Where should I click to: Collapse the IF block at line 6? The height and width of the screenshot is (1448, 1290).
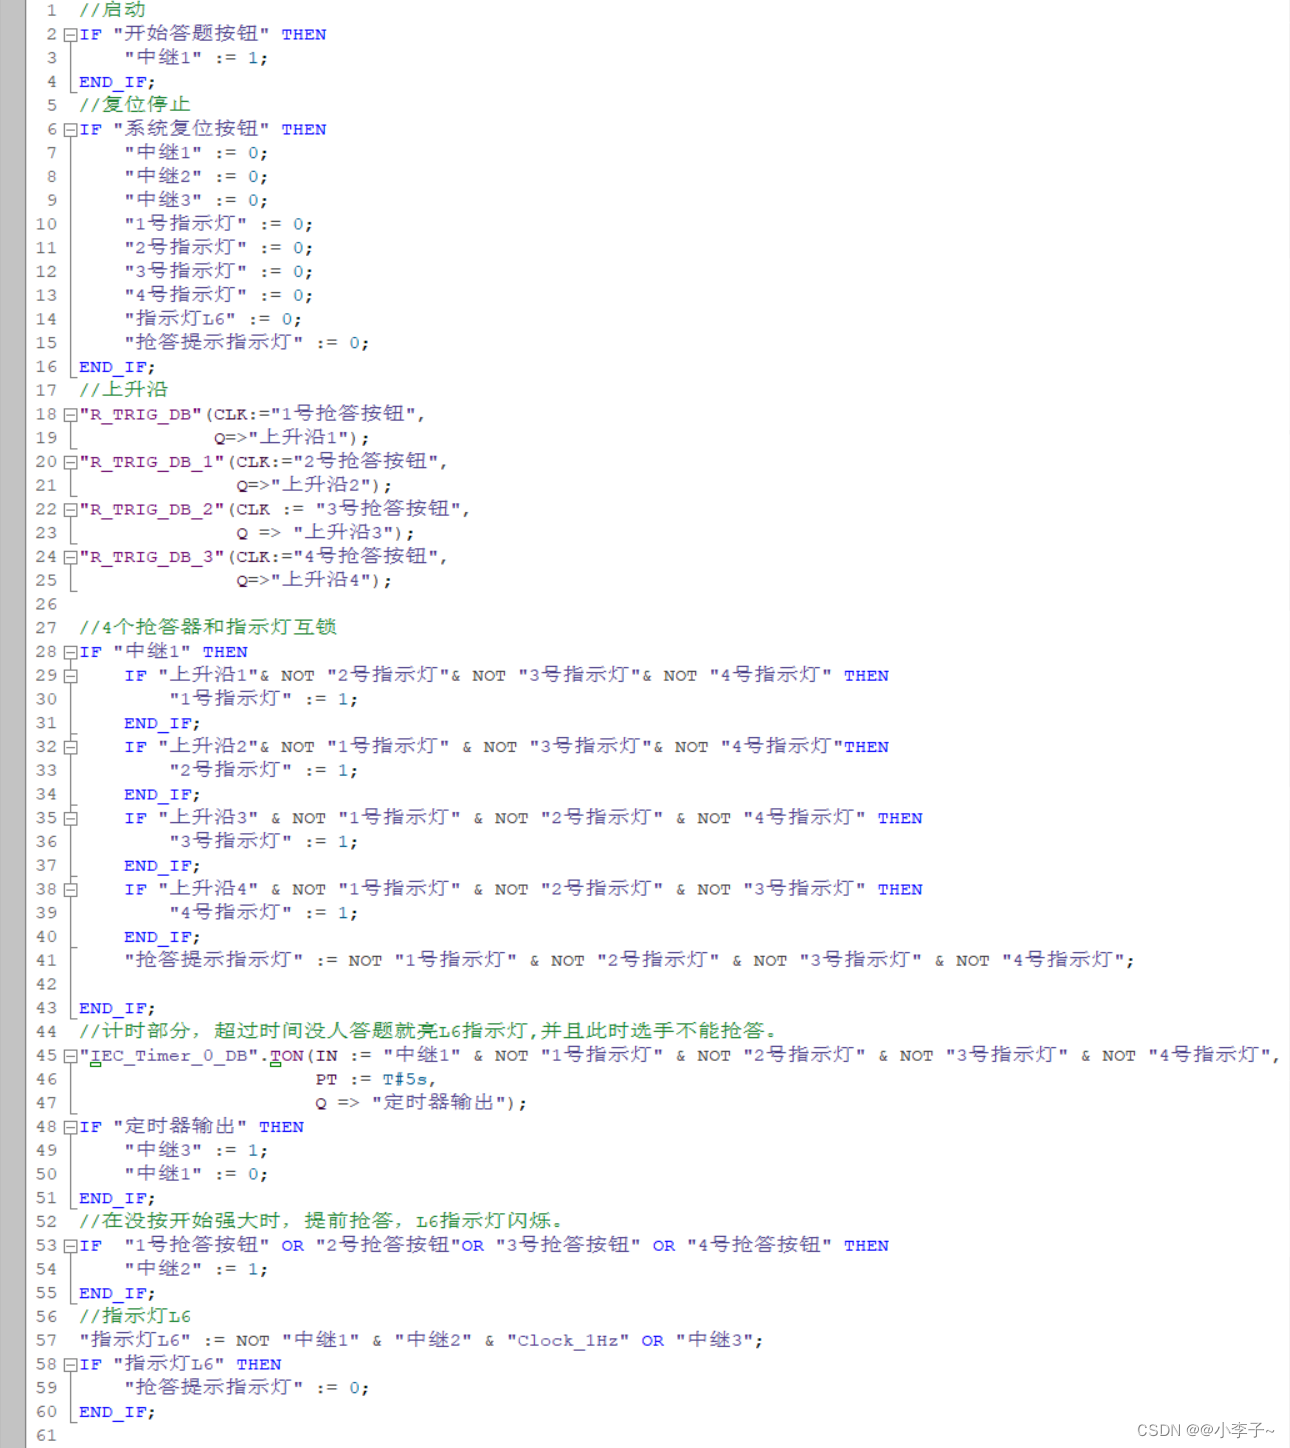point(70,129)
